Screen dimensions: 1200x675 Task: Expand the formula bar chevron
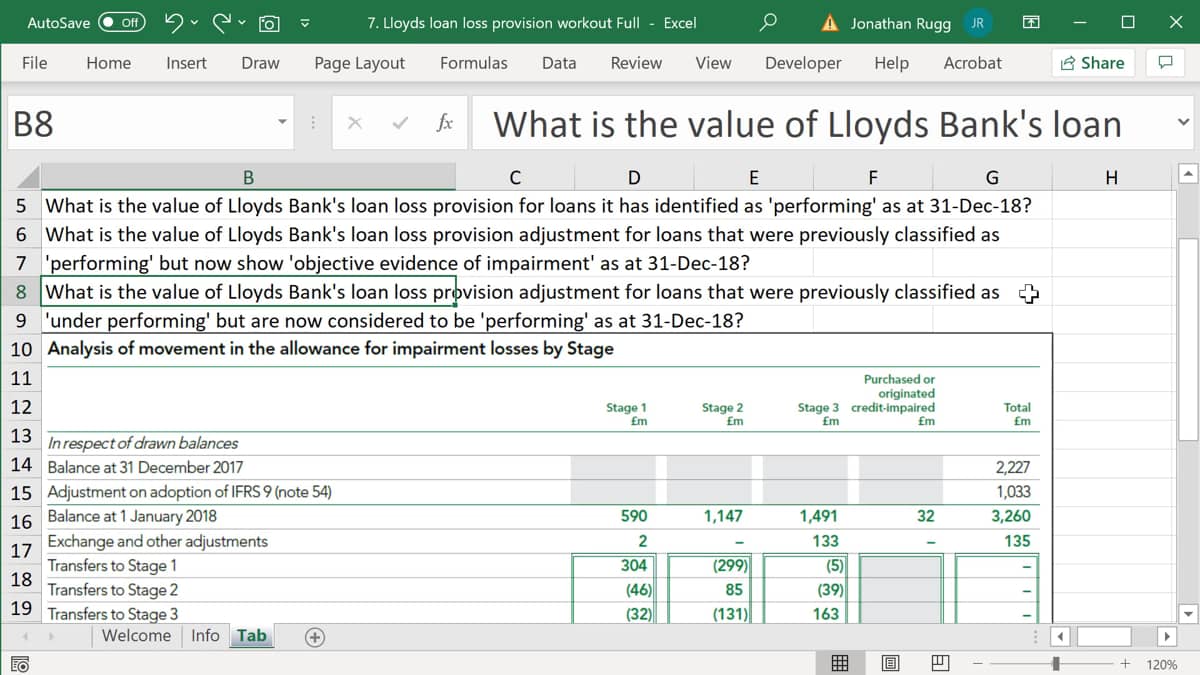pyautogui.click(x=1183, y=124)
